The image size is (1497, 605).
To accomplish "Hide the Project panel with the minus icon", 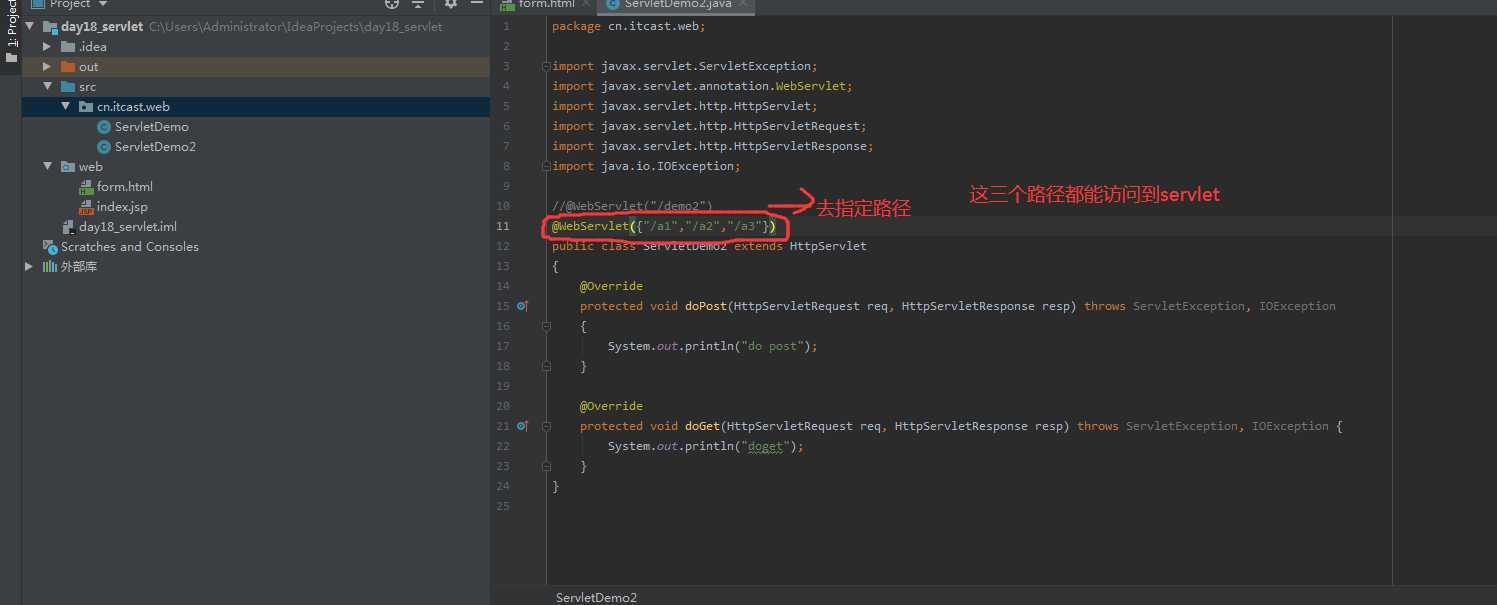I will pos(476,4).
